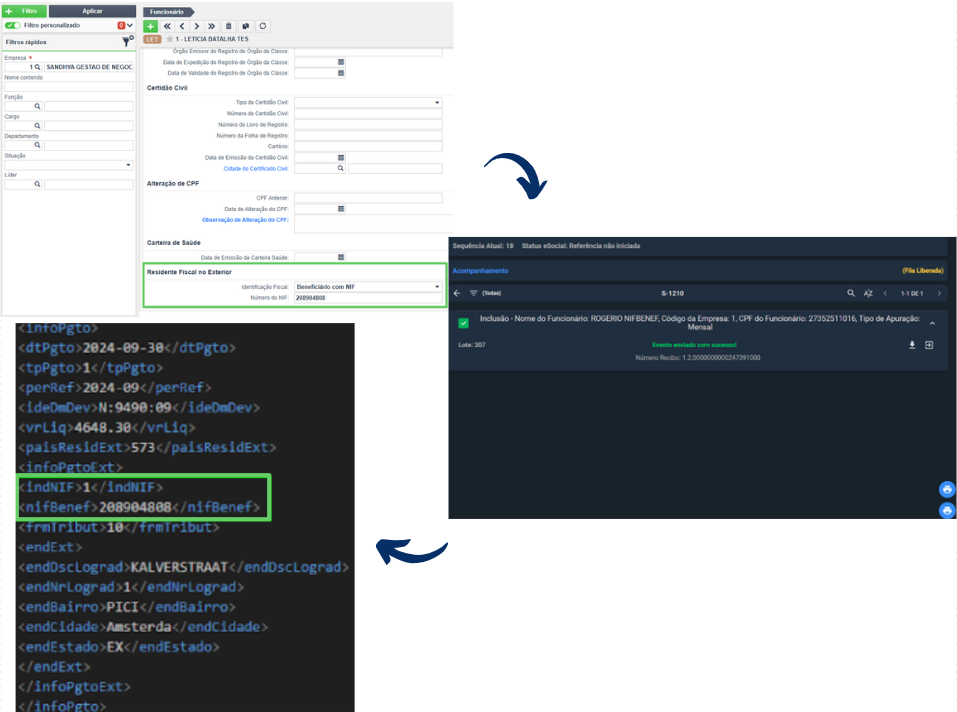
Task: Click the (Fila Liberada) status text
Action: coord(923,271)
